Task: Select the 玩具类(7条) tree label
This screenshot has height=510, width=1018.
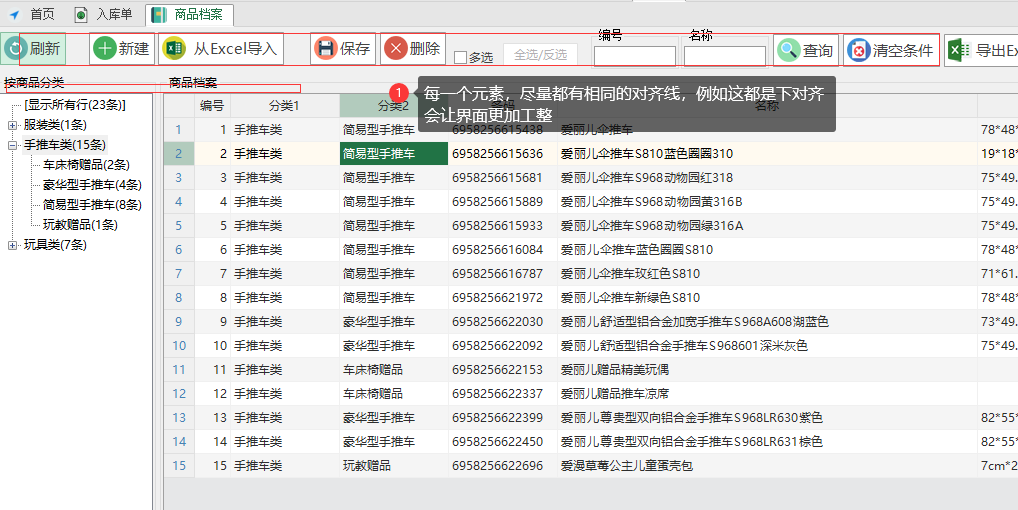Action: (55, 245)
